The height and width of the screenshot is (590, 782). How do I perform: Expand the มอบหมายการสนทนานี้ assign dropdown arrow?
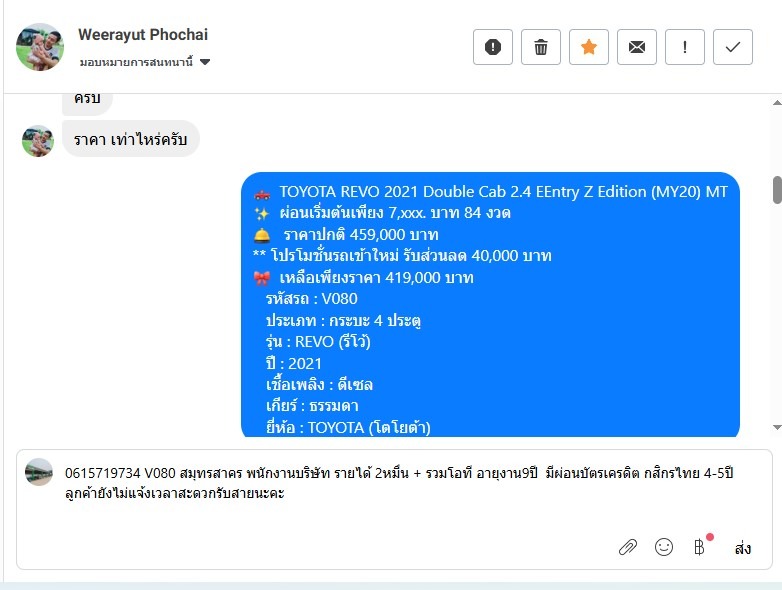click(x=205, y=62)
